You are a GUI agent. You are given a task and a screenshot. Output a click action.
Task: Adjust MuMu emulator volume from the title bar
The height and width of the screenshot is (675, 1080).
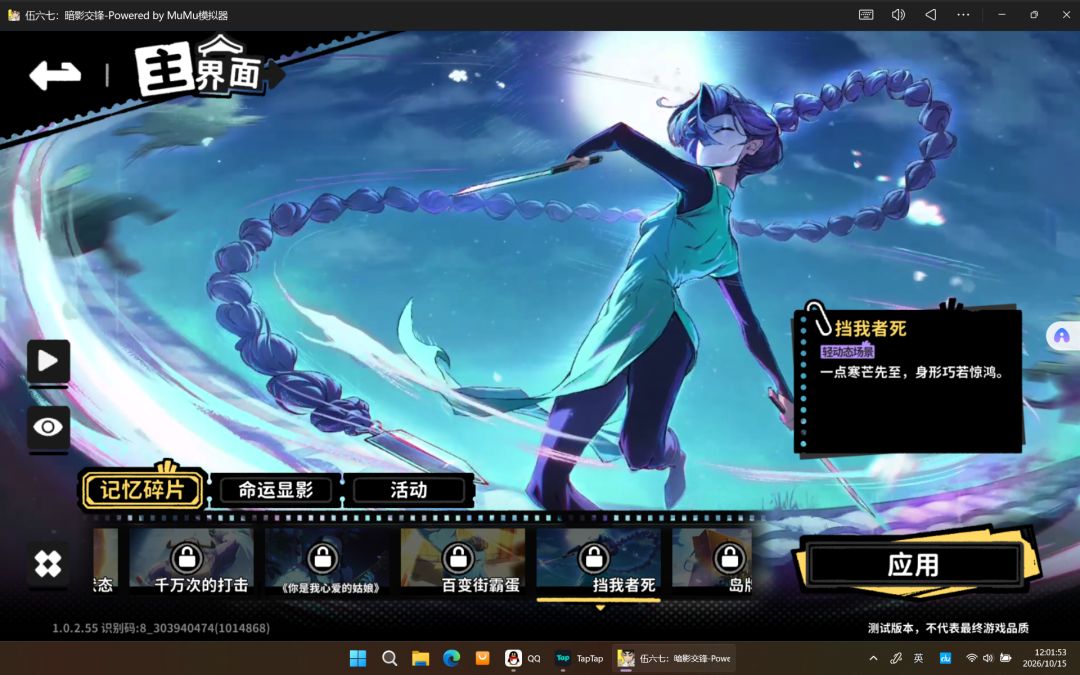pyautogui.click(x=898, y=15)
